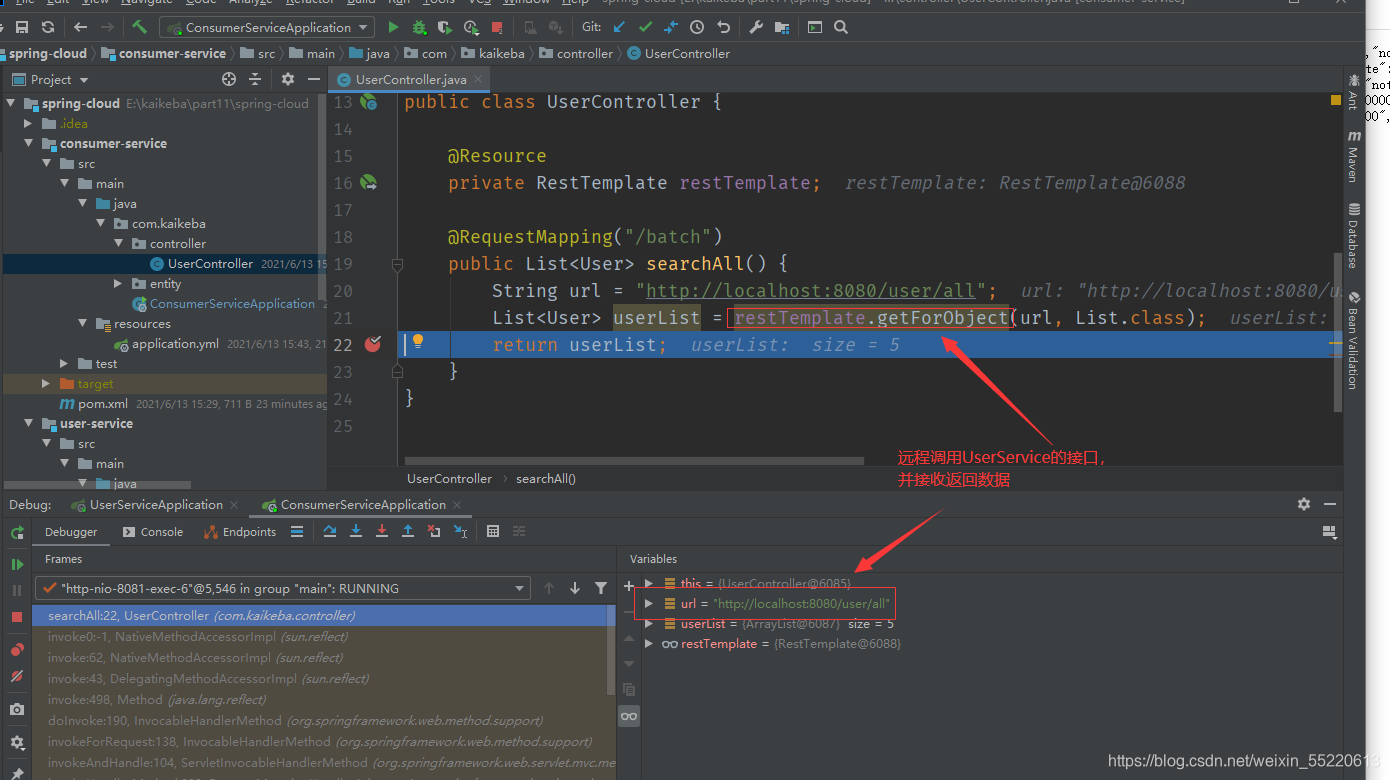Click the Step Over debugger icon
This screenshot has width=1390, height=780.
(x=330, y=531)
